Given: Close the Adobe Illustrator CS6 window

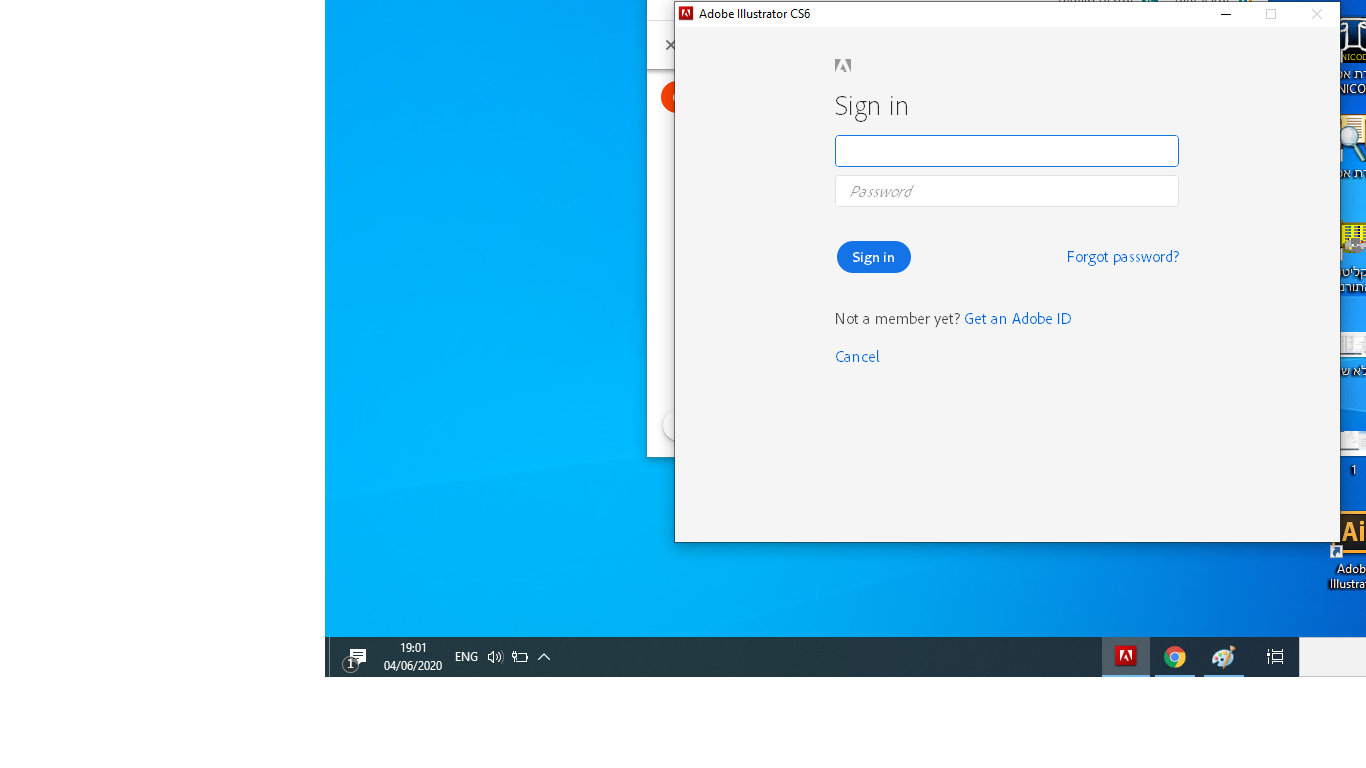Looking at the screenshot, I should click(1317, 14).
